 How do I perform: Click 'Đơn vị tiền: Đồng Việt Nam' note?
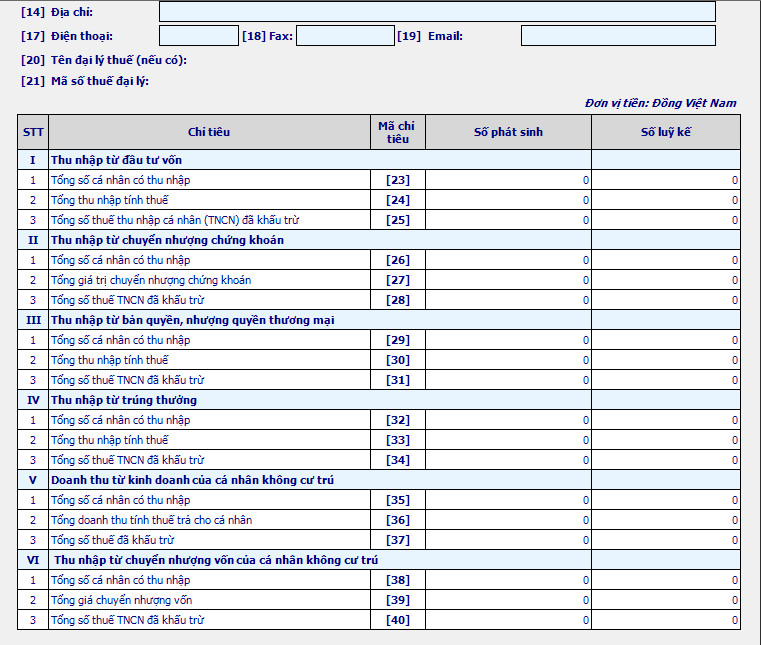[x=661, y=103]
